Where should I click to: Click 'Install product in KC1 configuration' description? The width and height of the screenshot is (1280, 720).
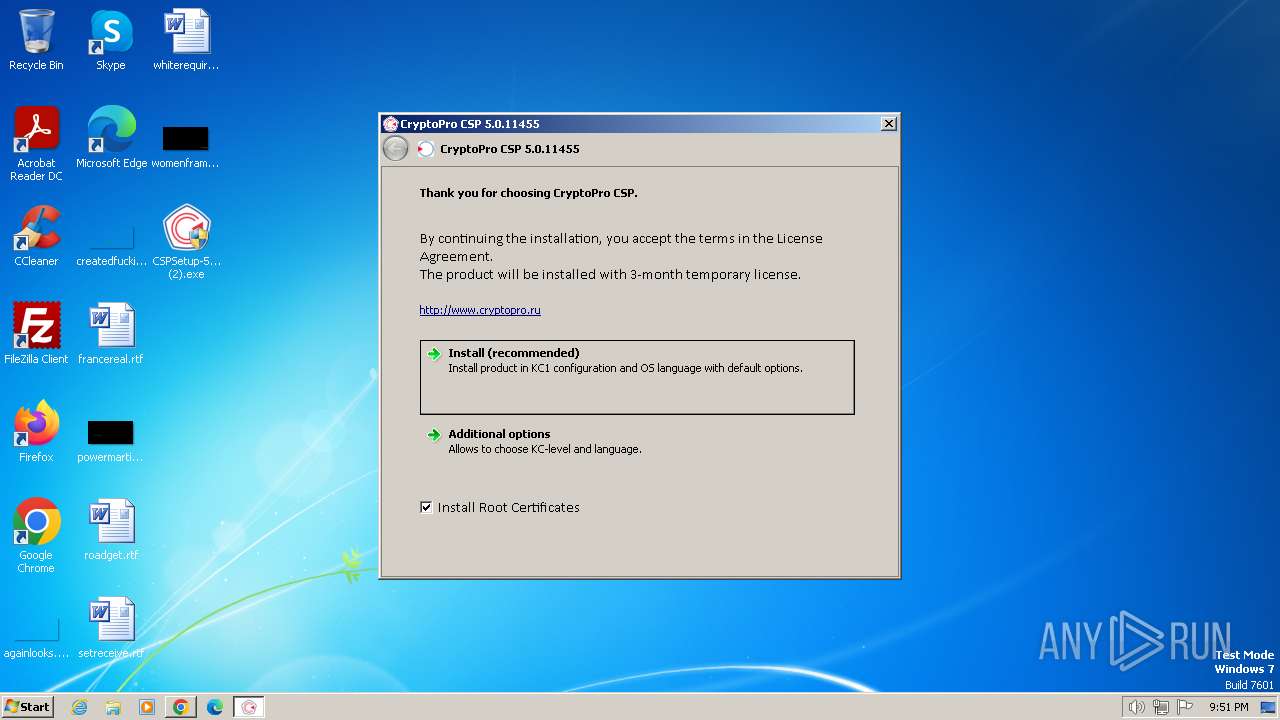[625, 368]
